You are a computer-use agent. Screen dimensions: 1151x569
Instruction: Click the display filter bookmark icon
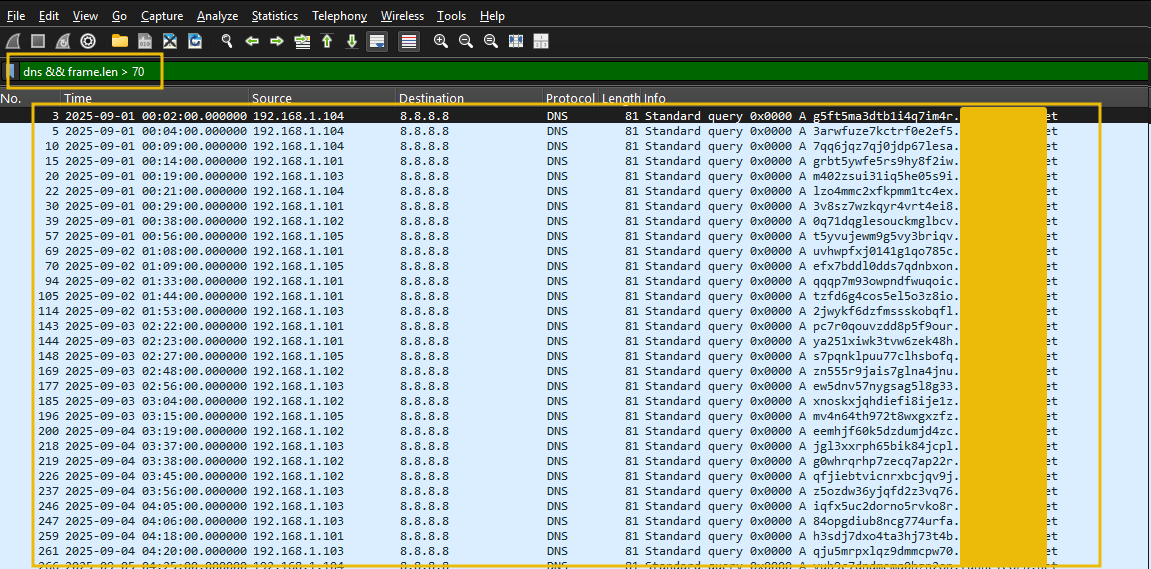11,71
